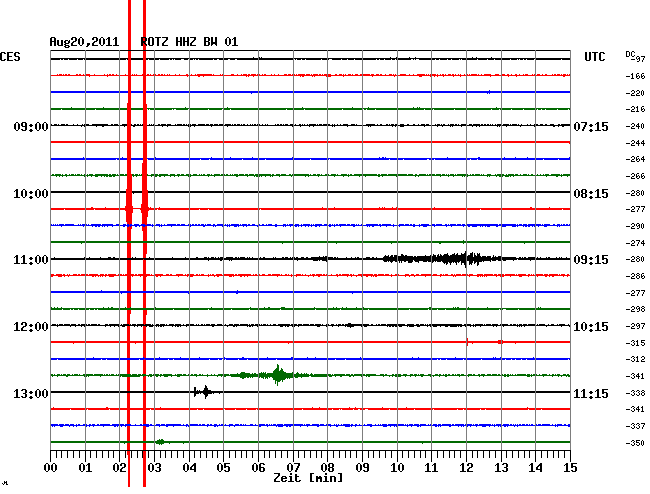Click minute tick label 00 on time axis
Viewport: 650px width, 494px height.
tap(51, 468)
